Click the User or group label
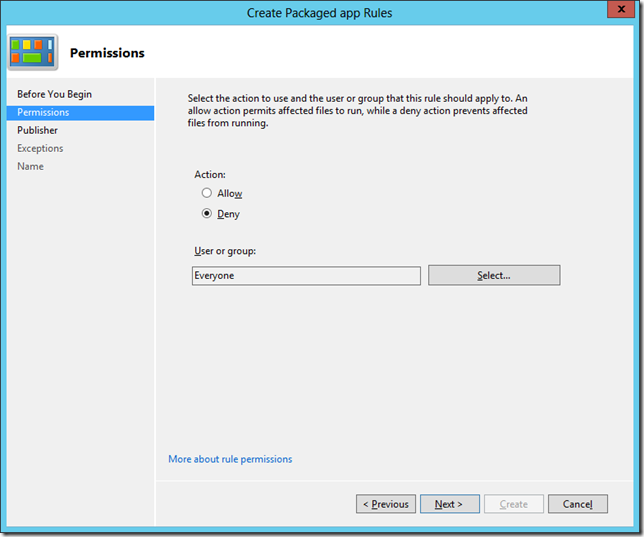 click(232, 250)
